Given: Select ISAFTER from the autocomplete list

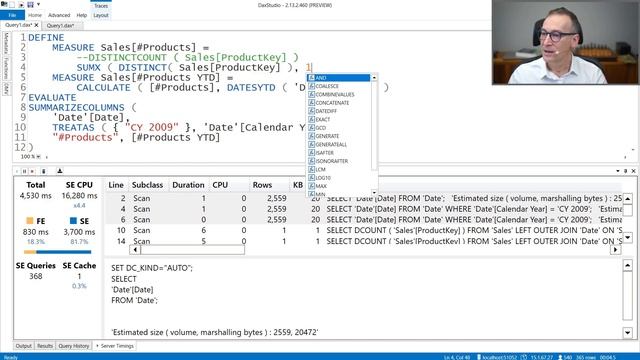Looking at the screenshot, I should [x=339, y=153].
